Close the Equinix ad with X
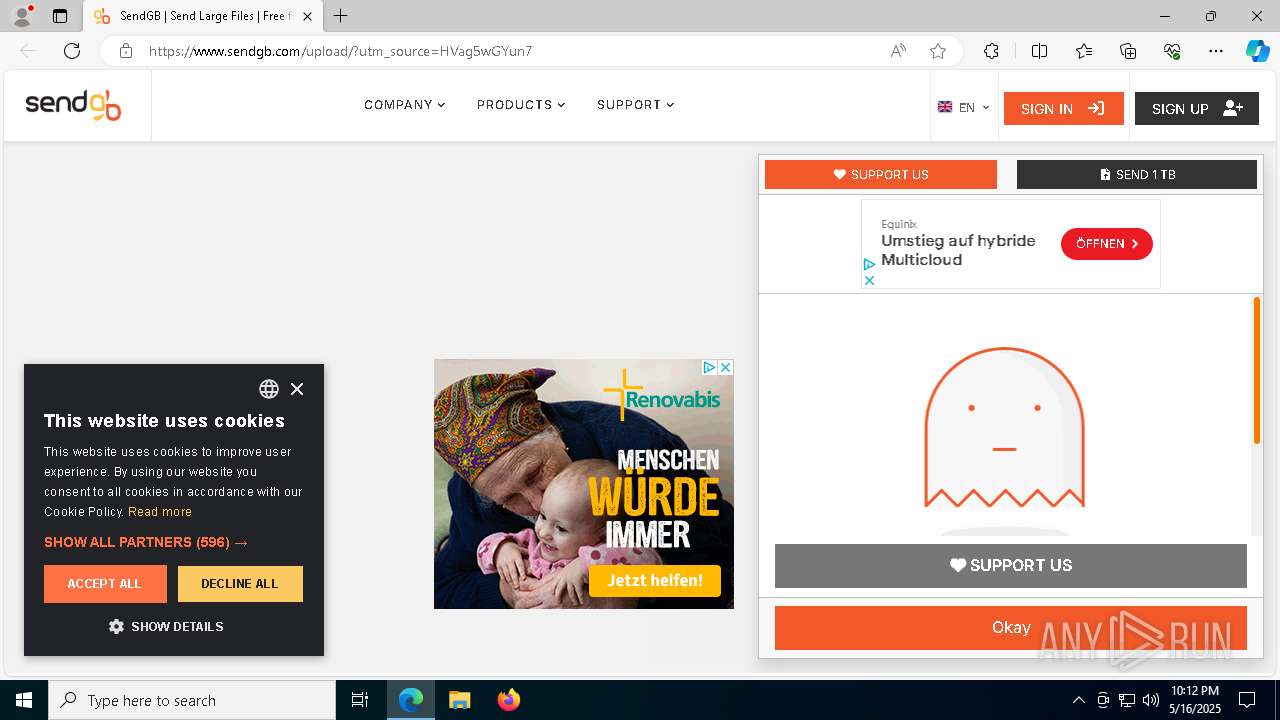This screenshot has width=1280, height=720. [x=869, y=281]
